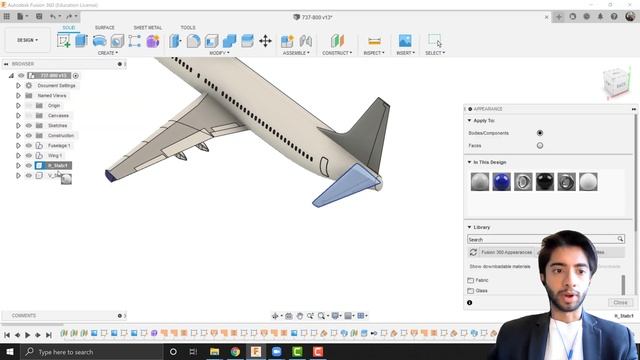Click the Undo arrow
The height and width of the screenshot is (360, 640).
pos(53,17)
